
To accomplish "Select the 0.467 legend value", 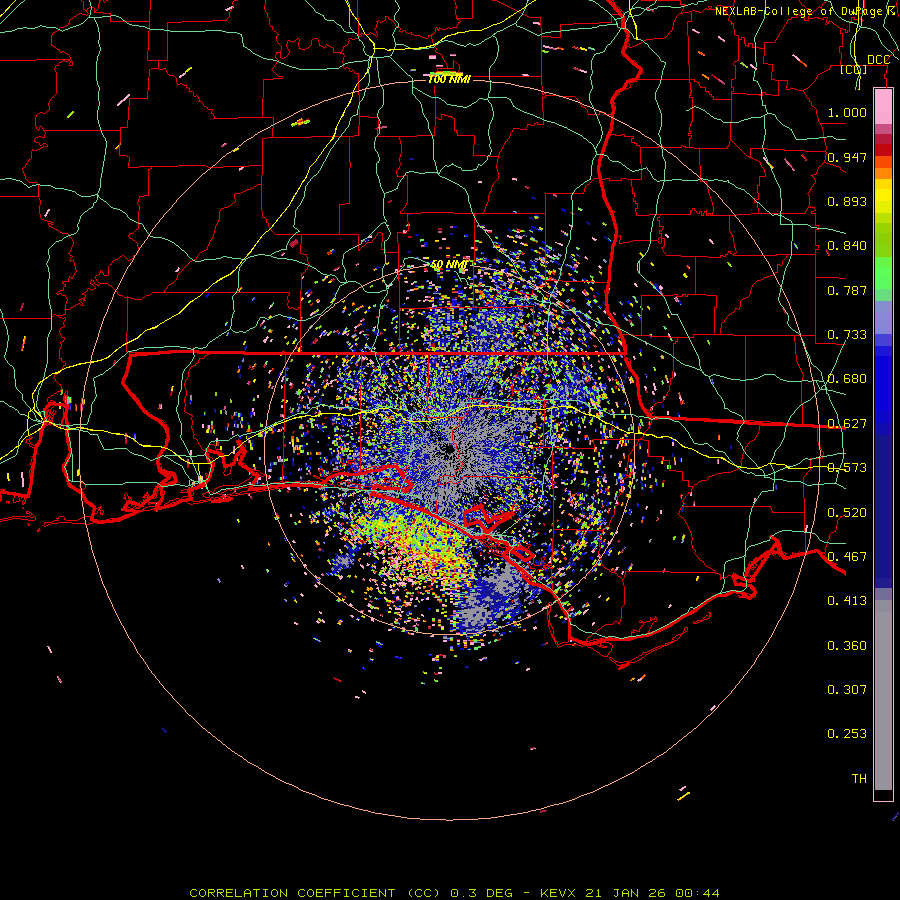I will 847,557.
